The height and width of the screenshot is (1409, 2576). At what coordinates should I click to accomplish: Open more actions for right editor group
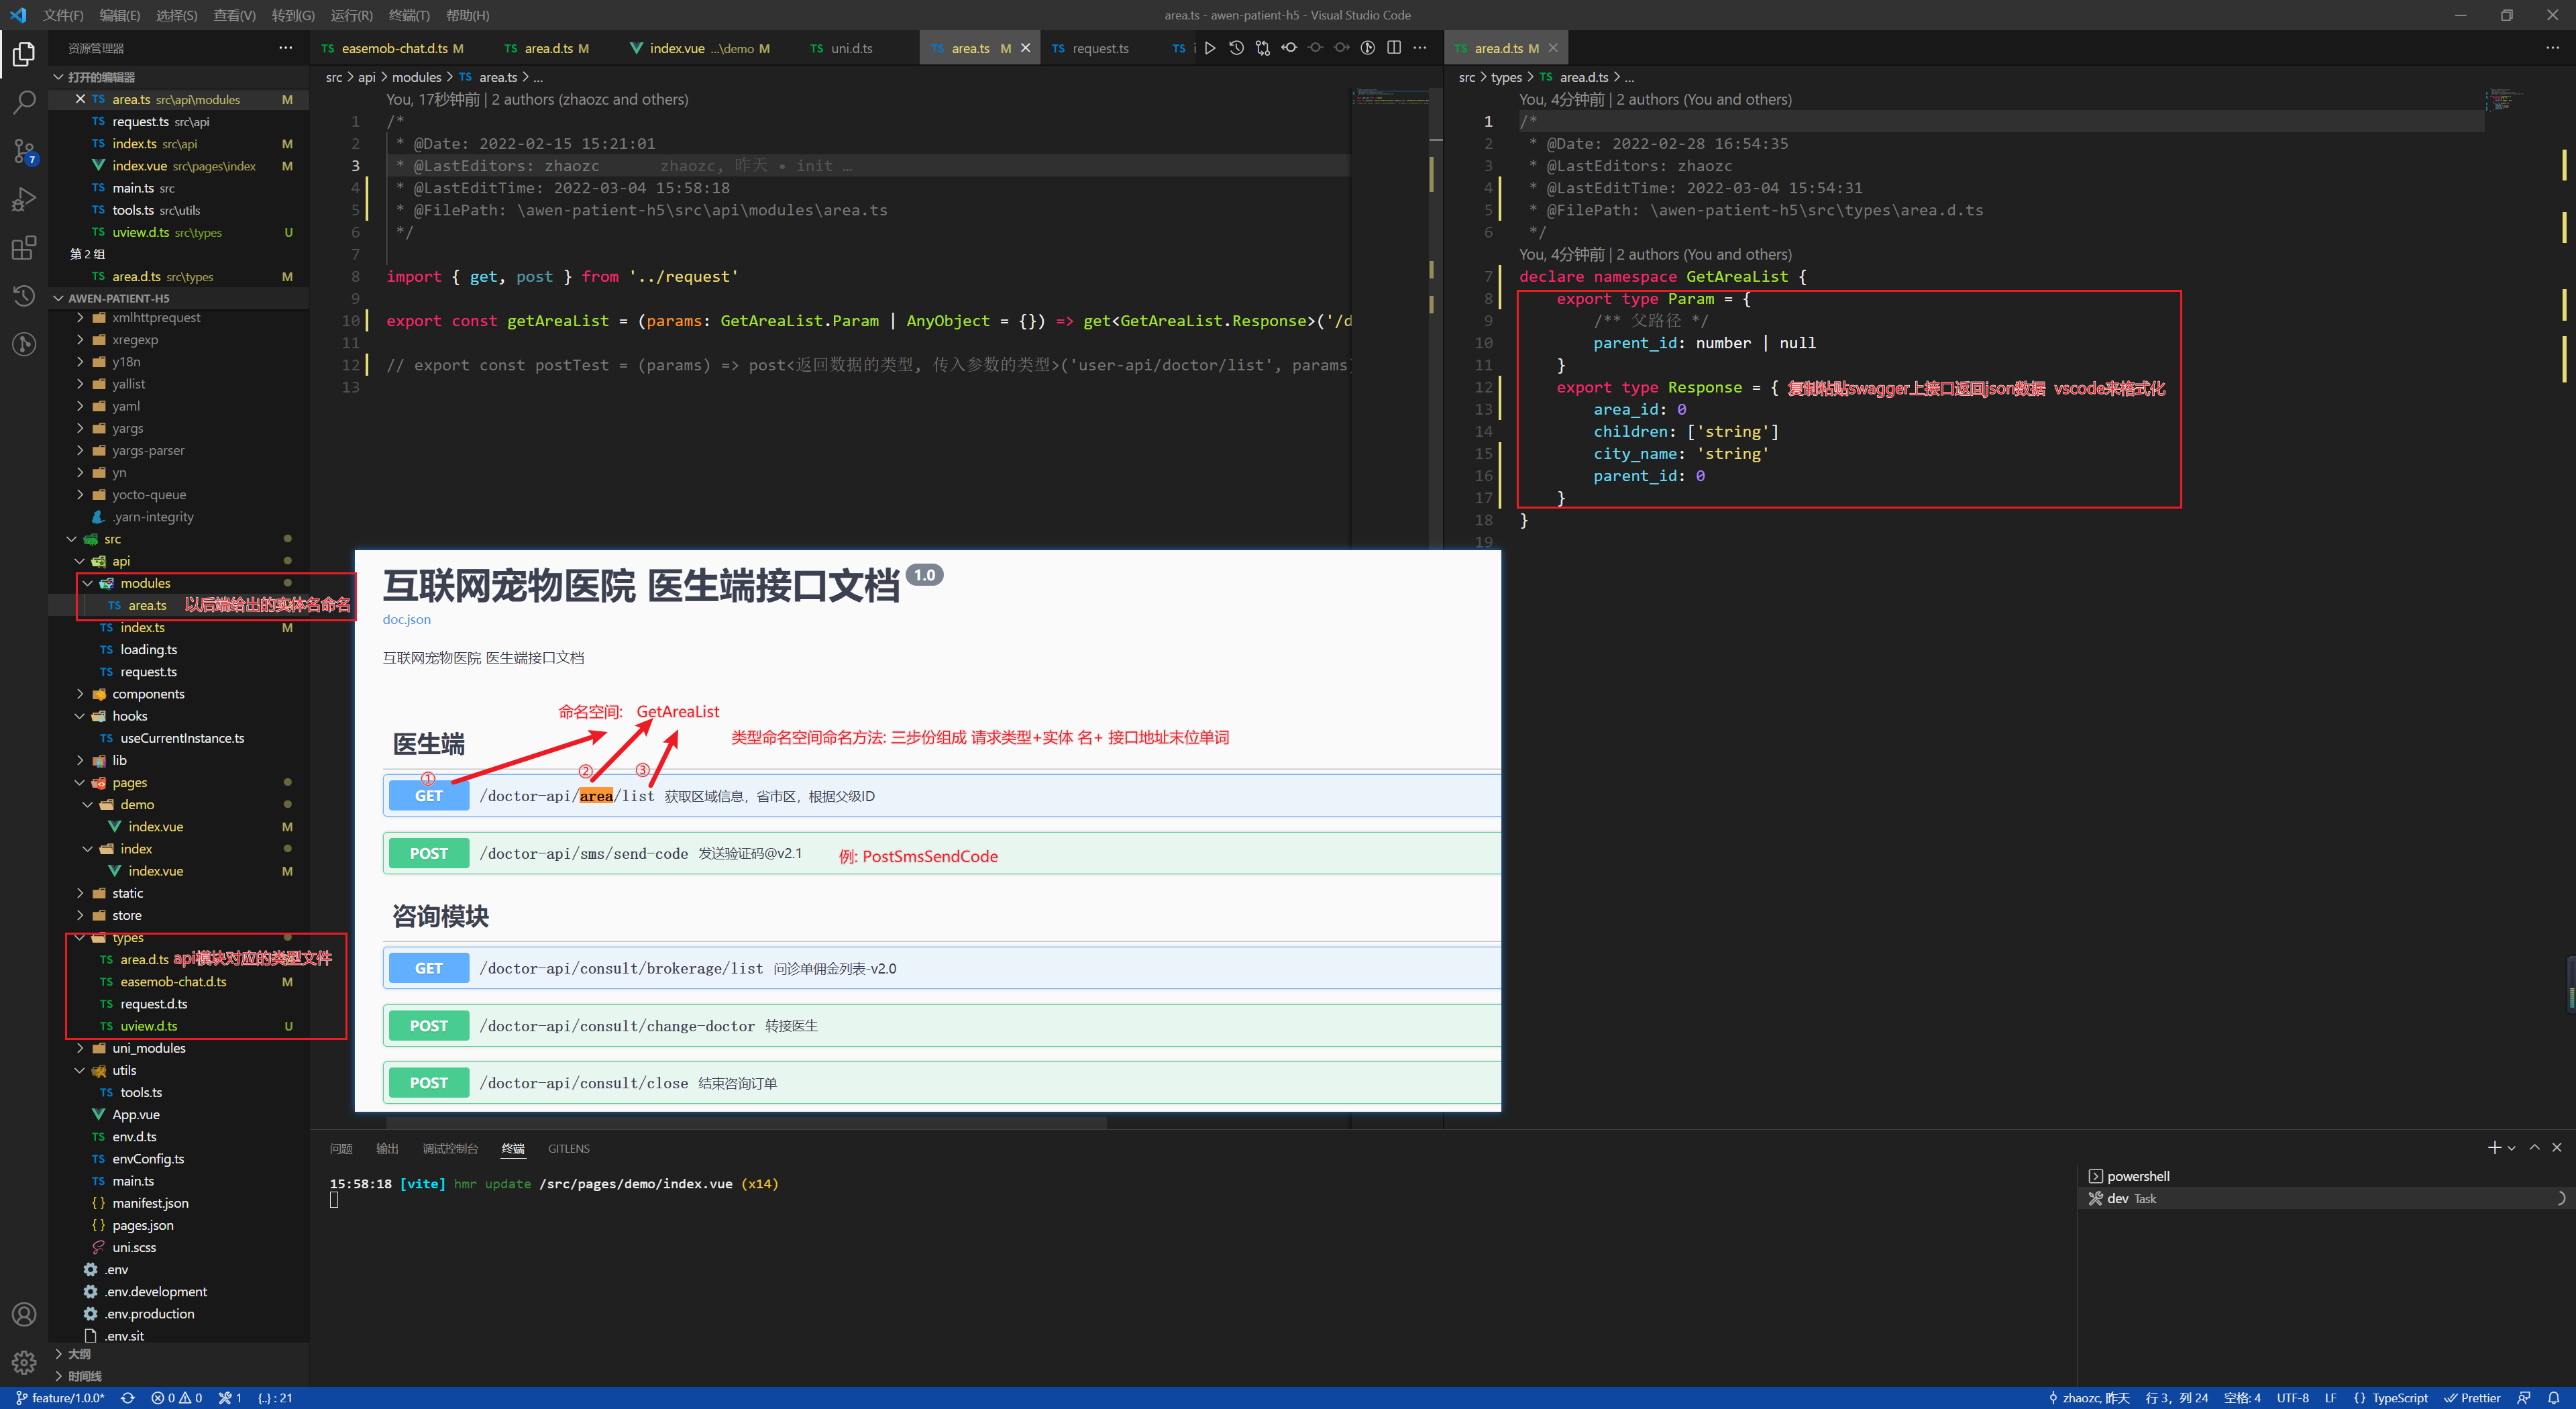2553,48
